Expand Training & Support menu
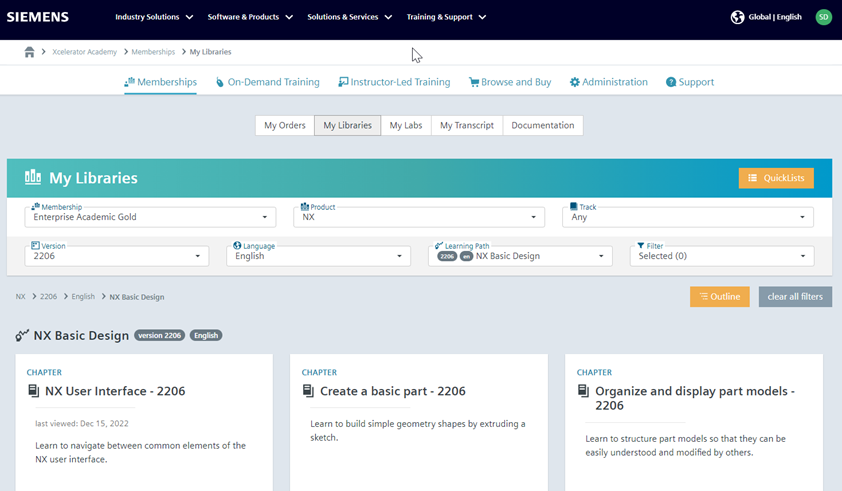 (x=446, y=17)
